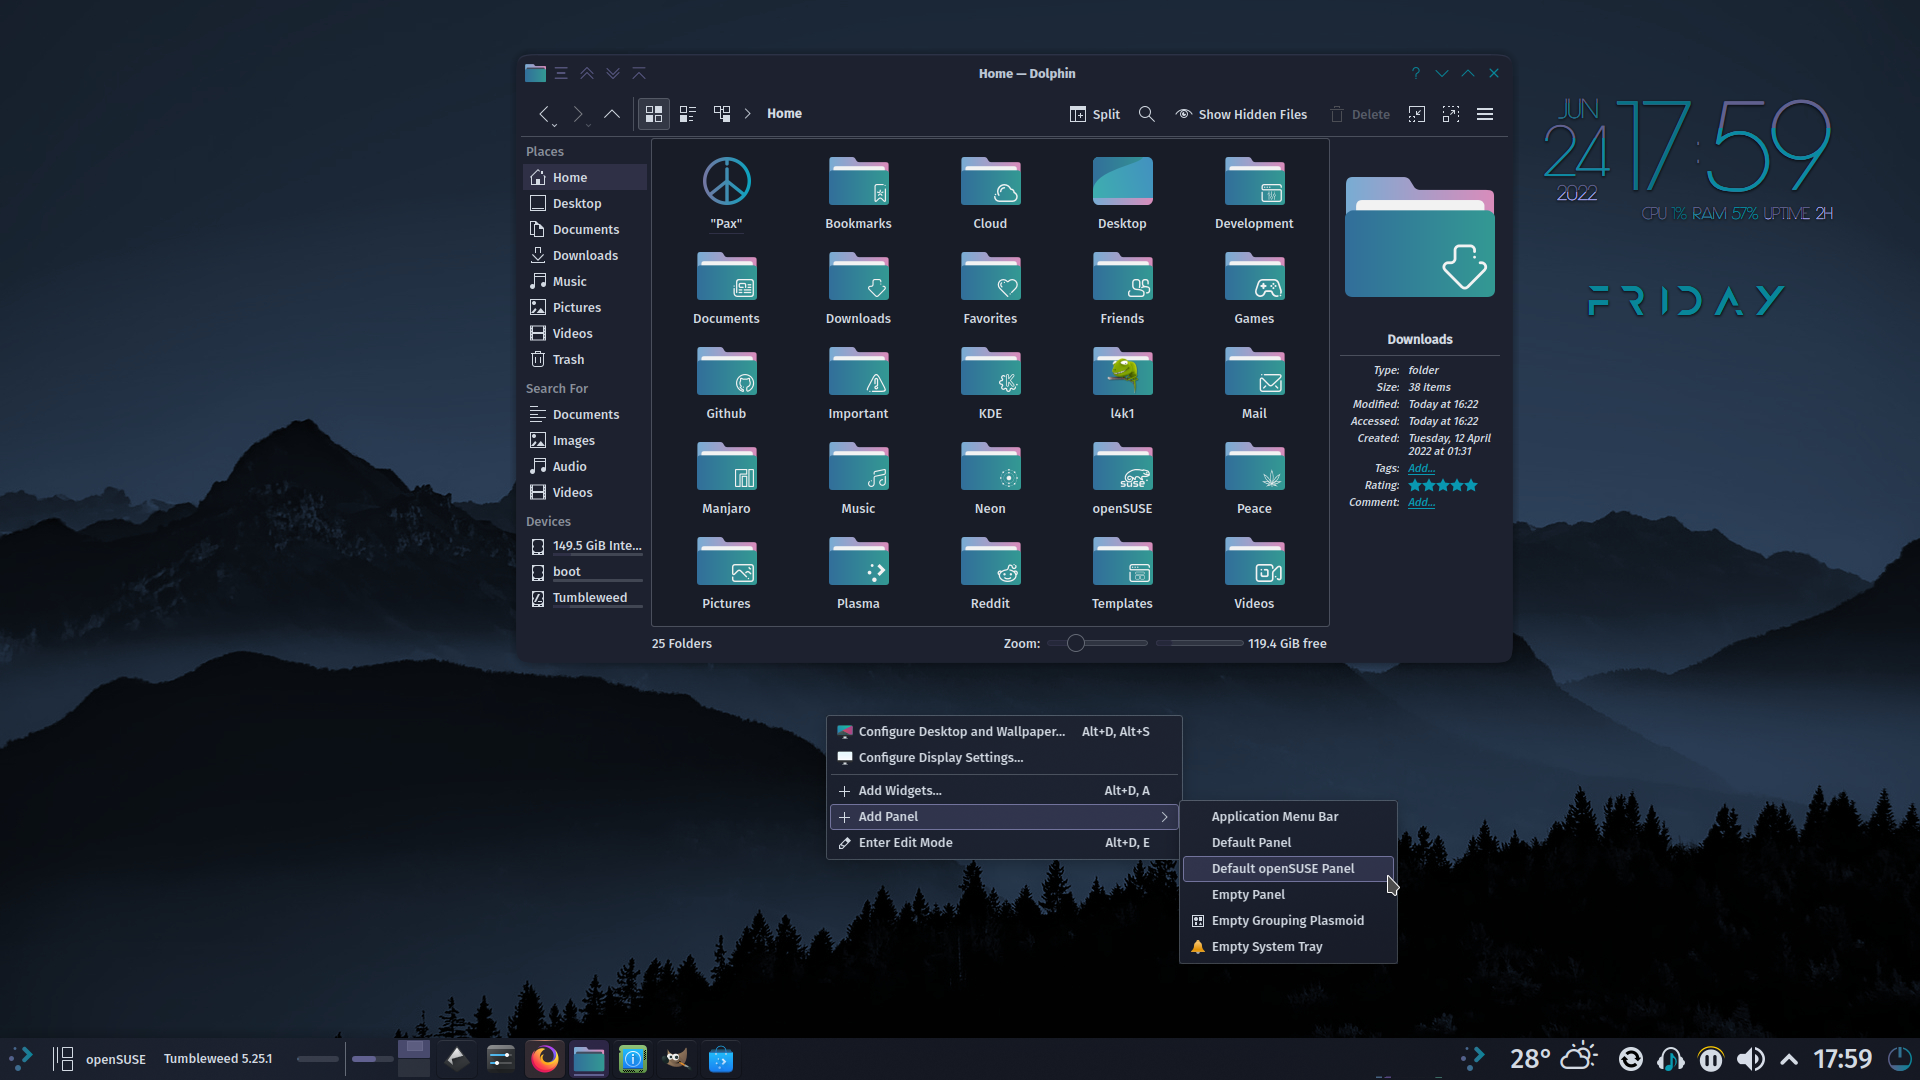
Task: Choose Configure Desktop and Wallpaper
Action: click(1004, 732)
